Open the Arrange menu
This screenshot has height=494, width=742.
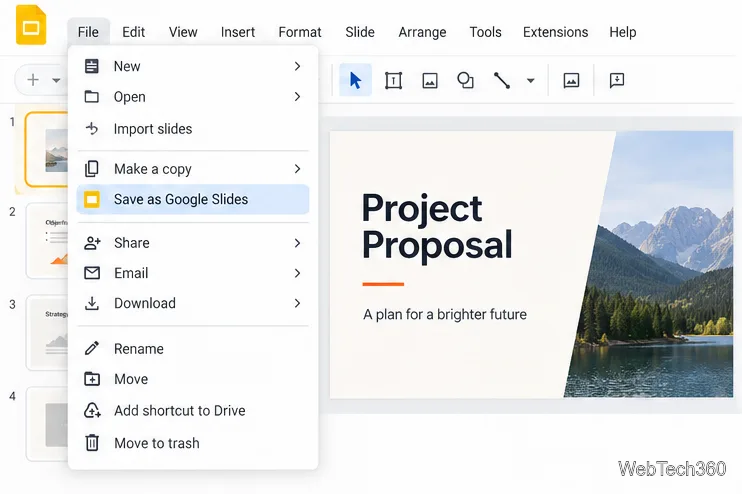[422, 32]
